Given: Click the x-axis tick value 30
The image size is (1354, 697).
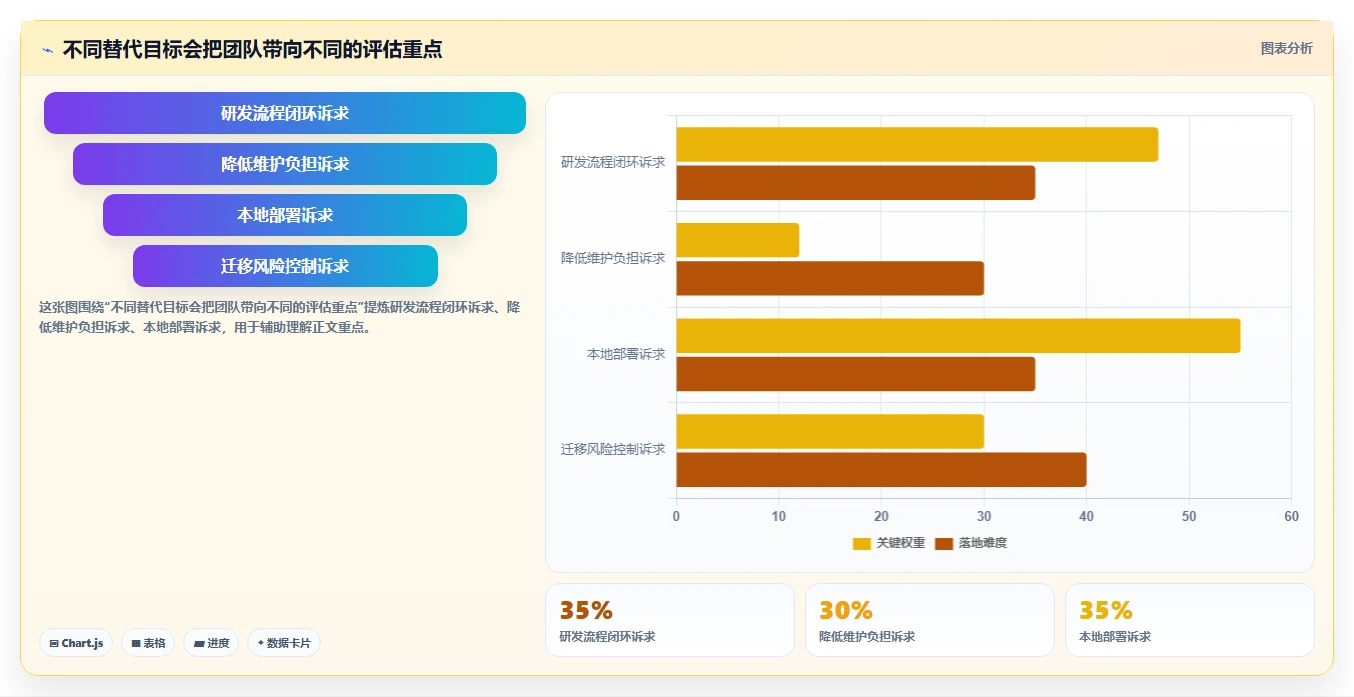Looking at the screenshot, I should pyautogui.click(x=984, y=516).
